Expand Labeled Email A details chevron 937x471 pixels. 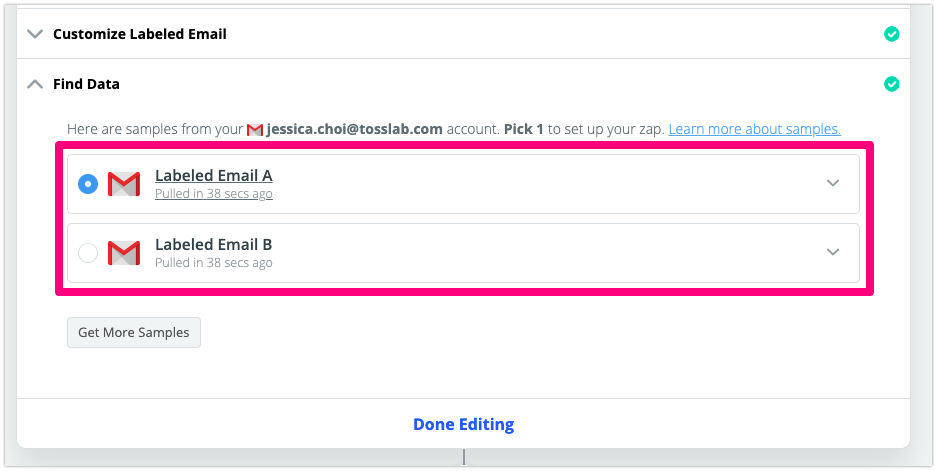click(832, 183)
